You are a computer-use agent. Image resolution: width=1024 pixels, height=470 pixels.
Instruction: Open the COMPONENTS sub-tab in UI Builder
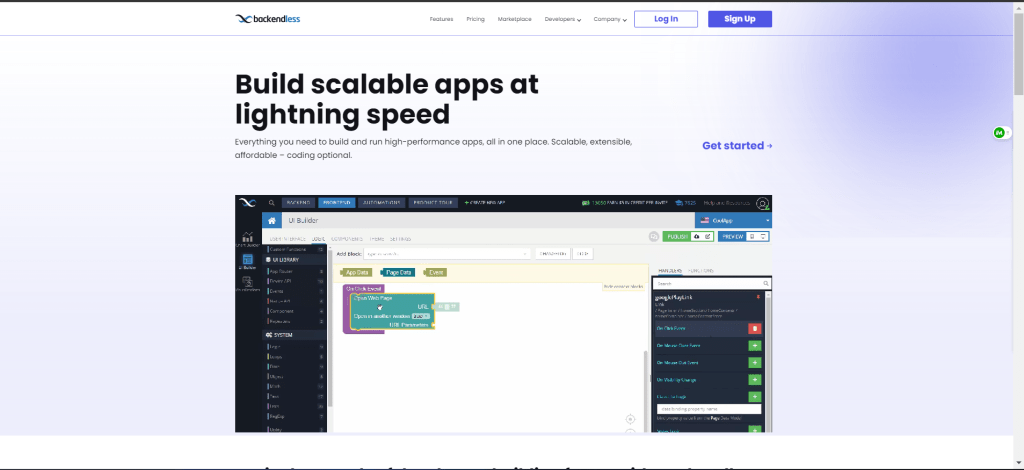[x=347, y=239]
